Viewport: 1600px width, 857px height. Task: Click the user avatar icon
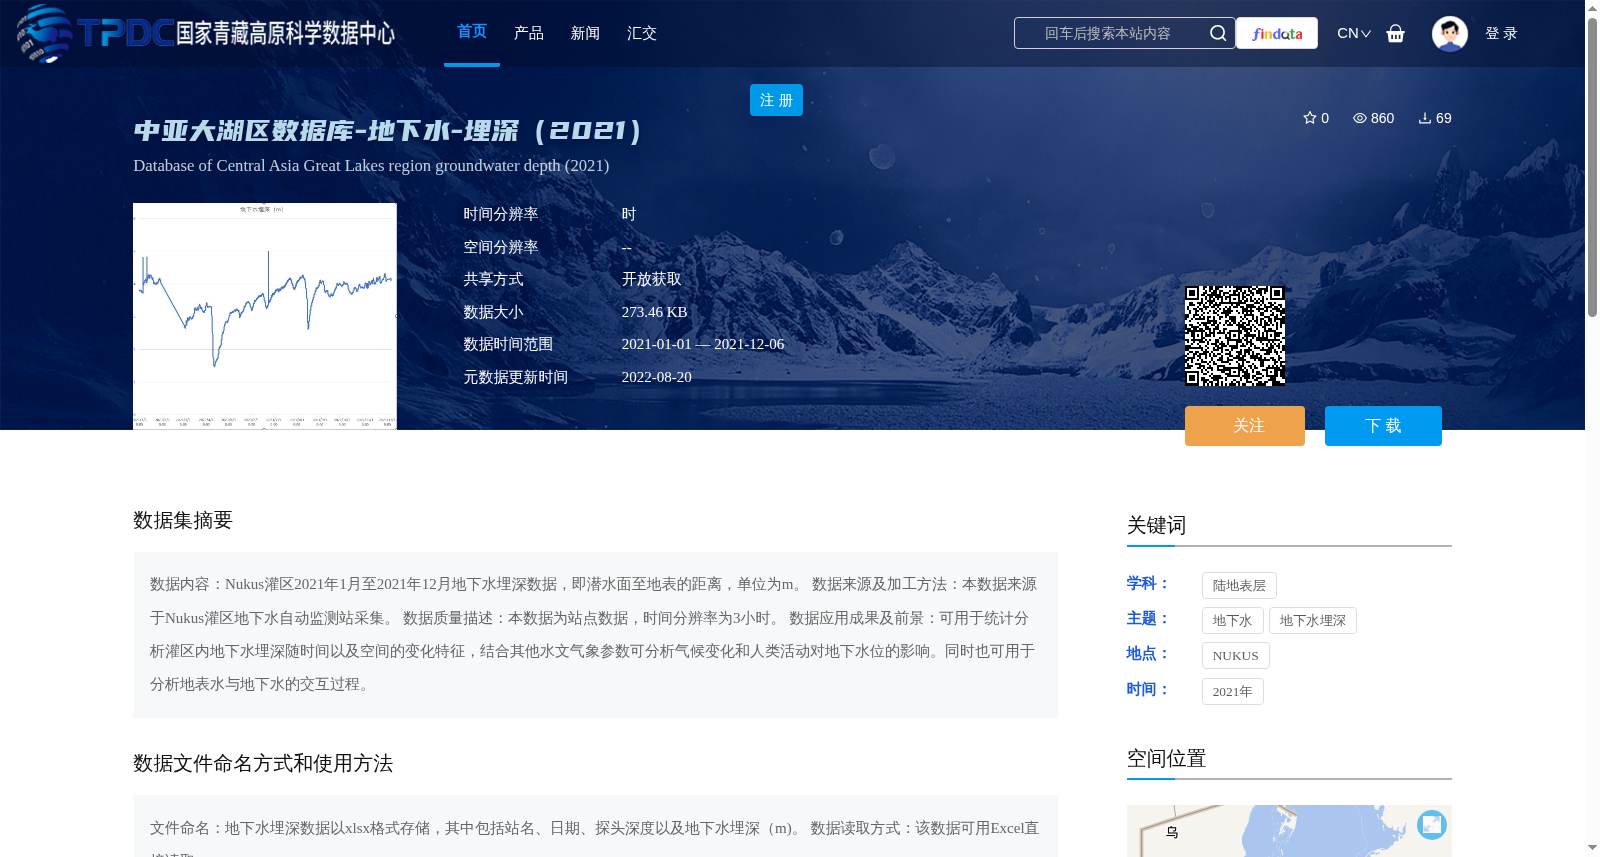(1449, 33)
